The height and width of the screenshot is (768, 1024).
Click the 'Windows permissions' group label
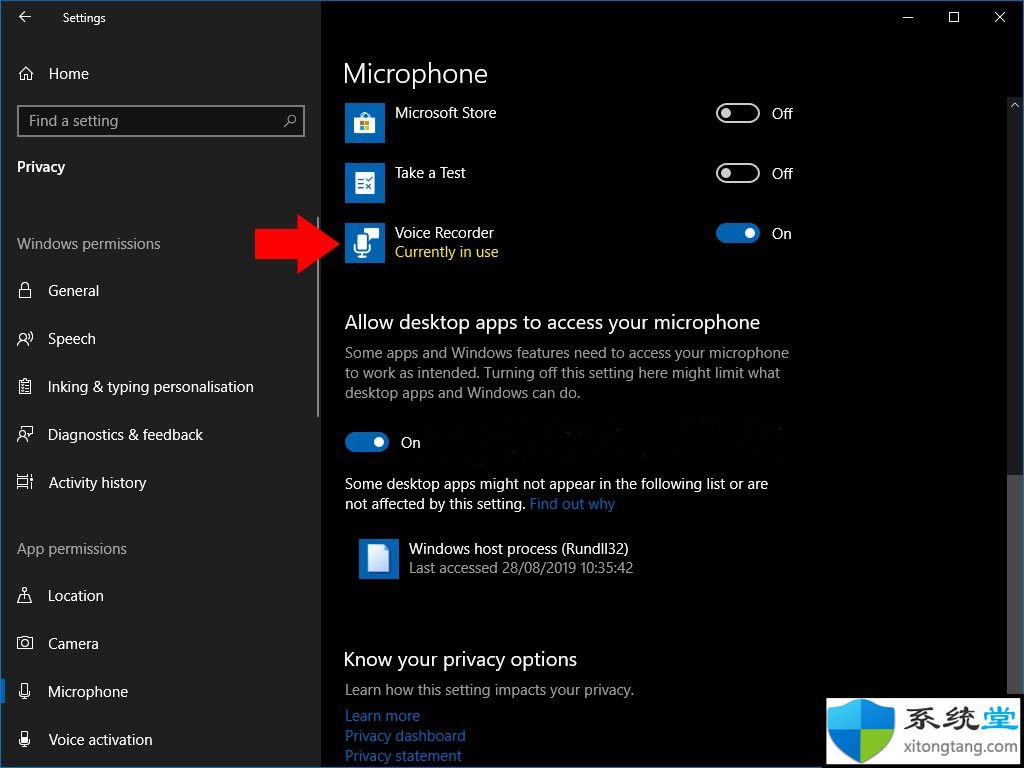pos(89,244)
